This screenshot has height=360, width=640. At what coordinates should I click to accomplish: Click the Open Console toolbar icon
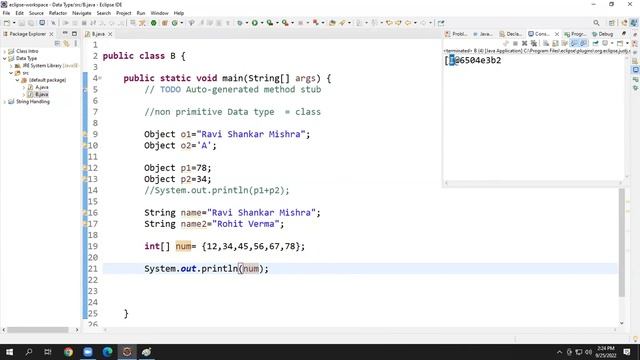(x=620, y=43)
